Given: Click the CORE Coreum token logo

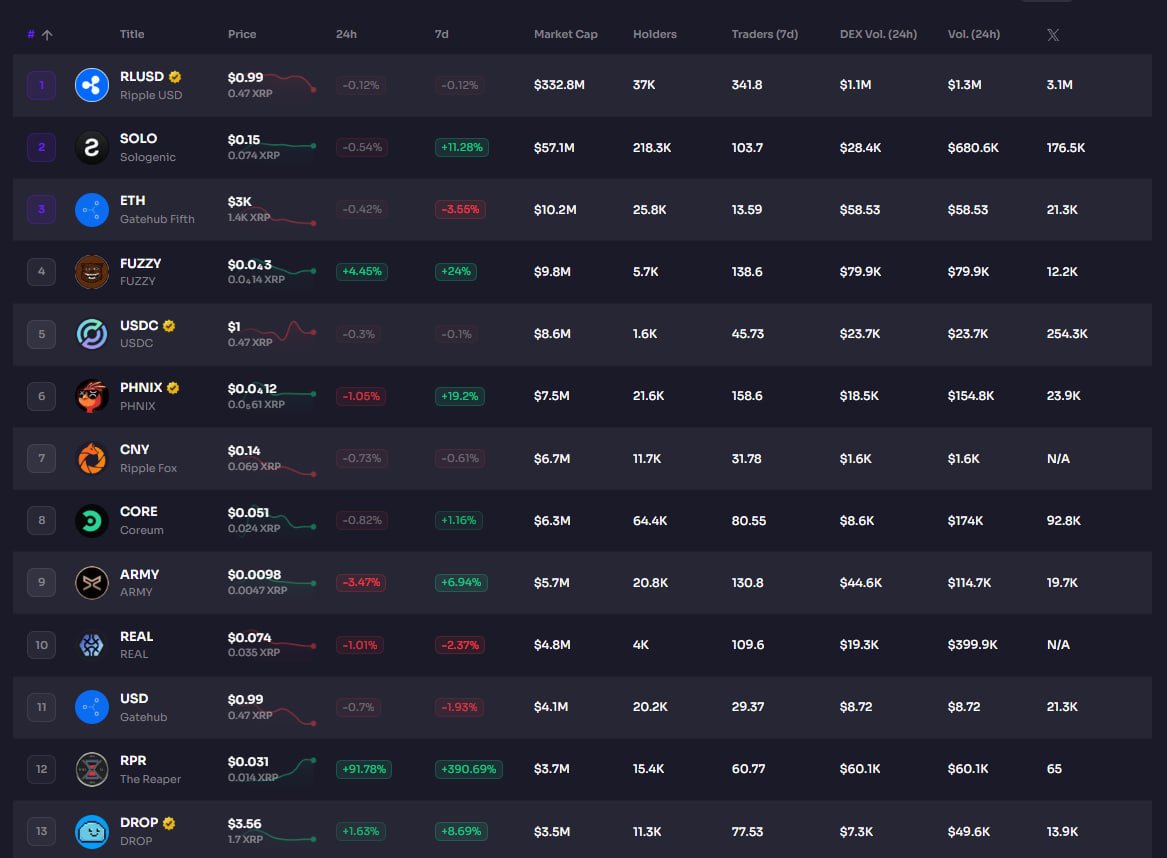Looking at the screenshot, I should (x=92, y=520).
